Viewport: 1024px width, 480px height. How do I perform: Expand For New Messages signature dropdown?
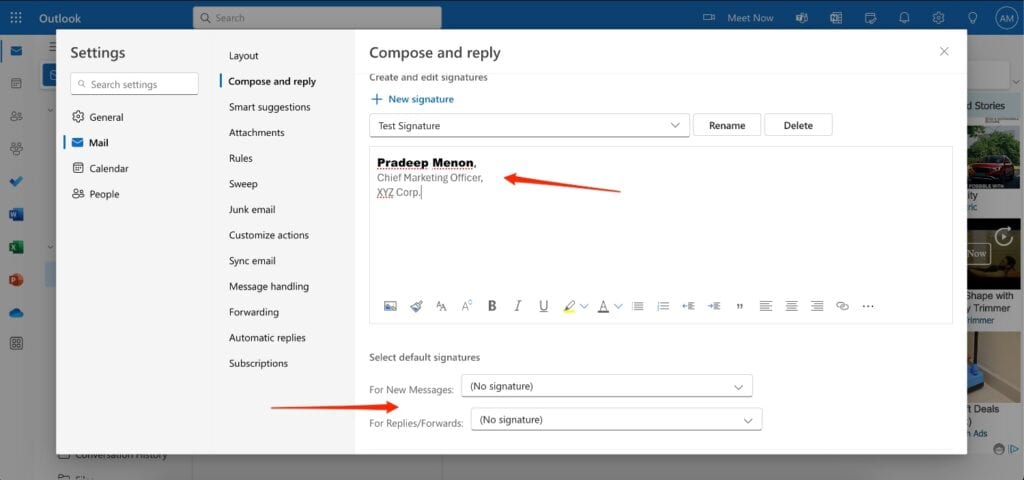pos(607,386)
